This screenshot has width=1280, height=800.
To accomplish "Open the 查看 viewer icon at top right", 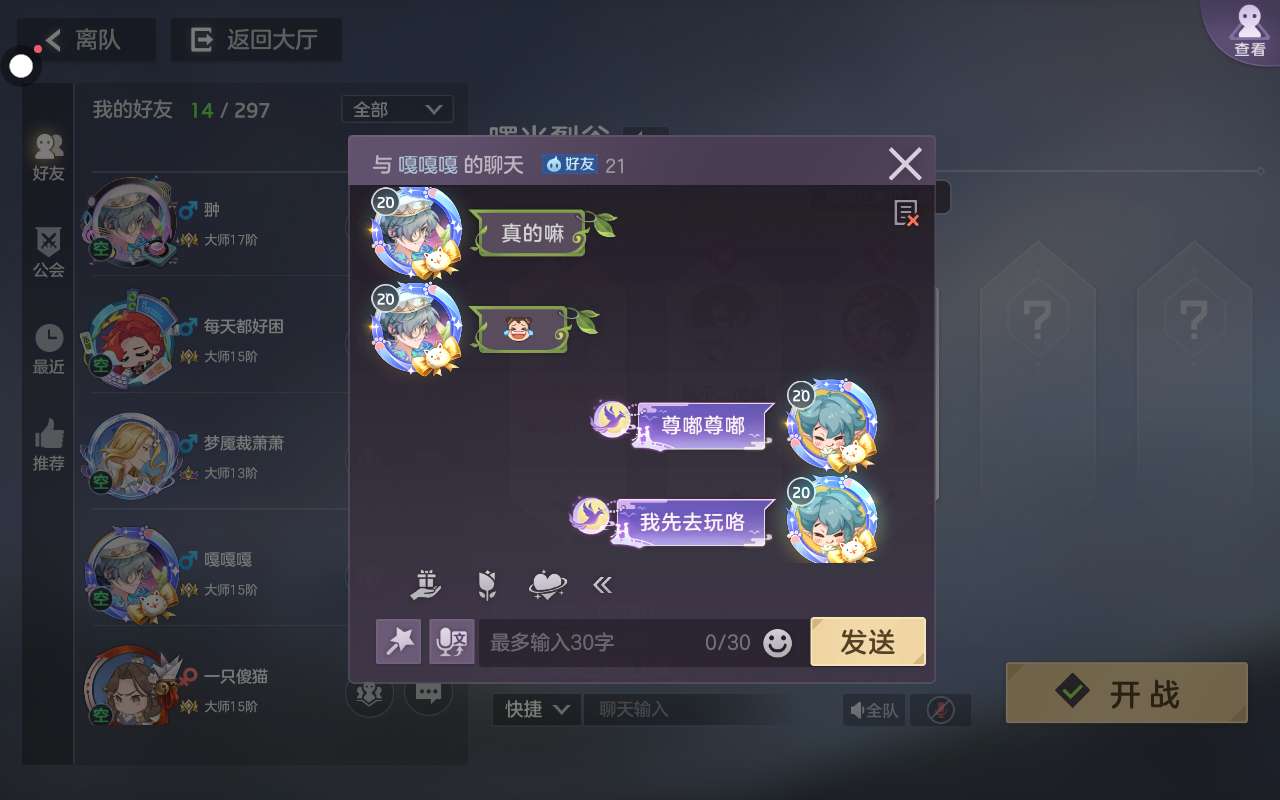I will point(1248,30).
